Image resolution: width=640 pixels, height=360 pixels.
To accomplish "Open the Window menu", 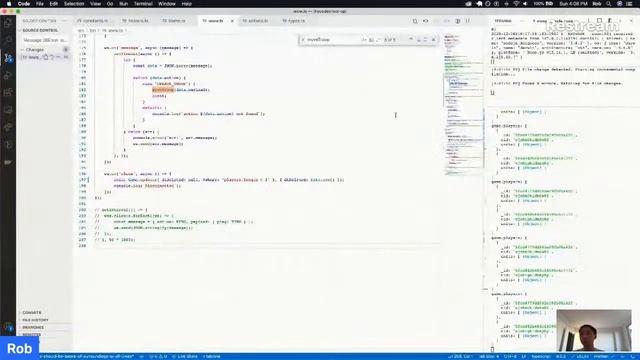I will tap(167, 4).
